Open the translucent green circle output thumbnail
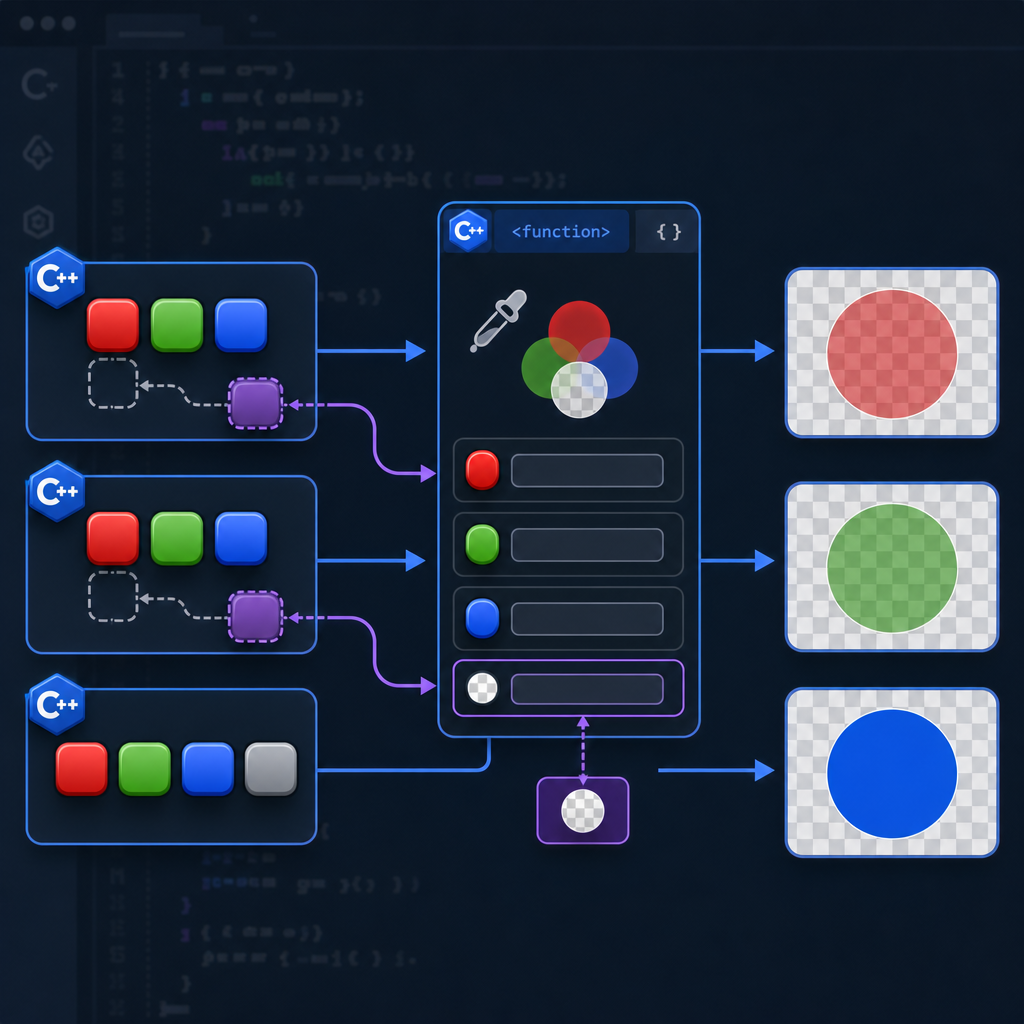Viewport: 1024px width, 1024px height. (892, 567)
